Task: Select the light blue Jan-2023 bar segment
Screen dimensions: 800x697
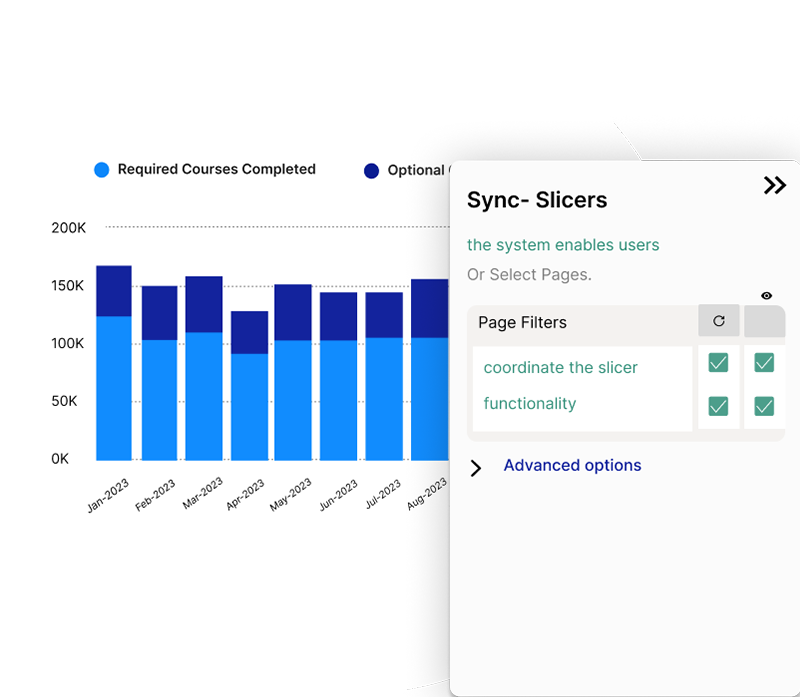Action: [114, 388]
